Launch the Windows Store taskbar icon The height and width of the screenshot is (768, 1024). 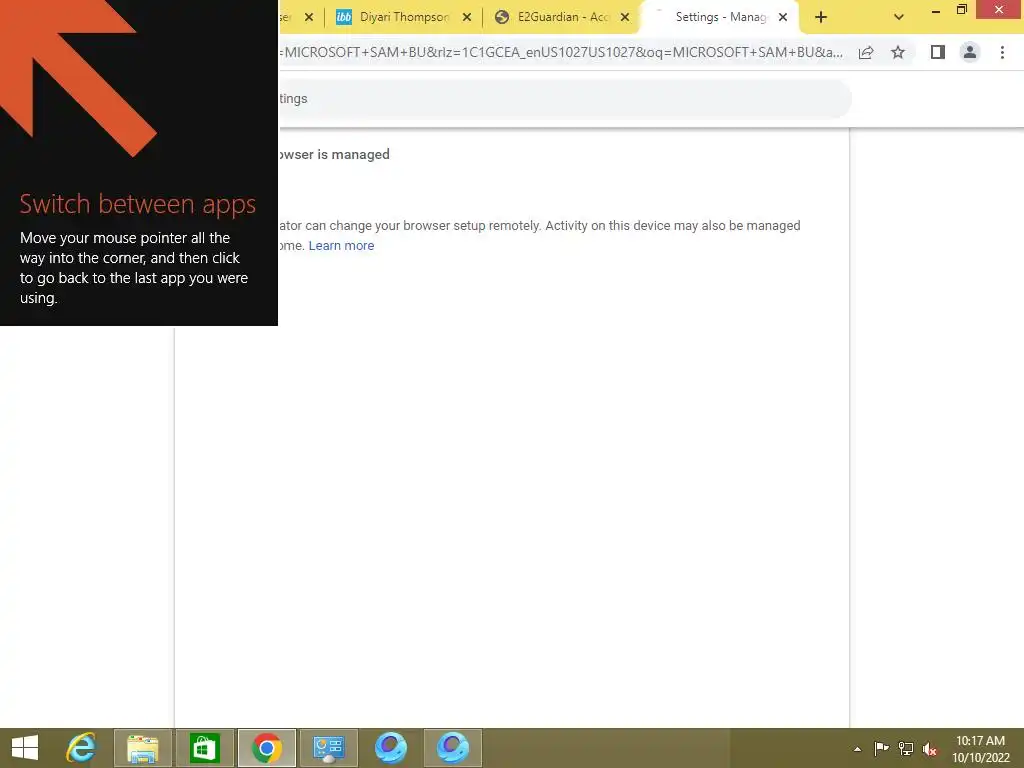[204, 748]
